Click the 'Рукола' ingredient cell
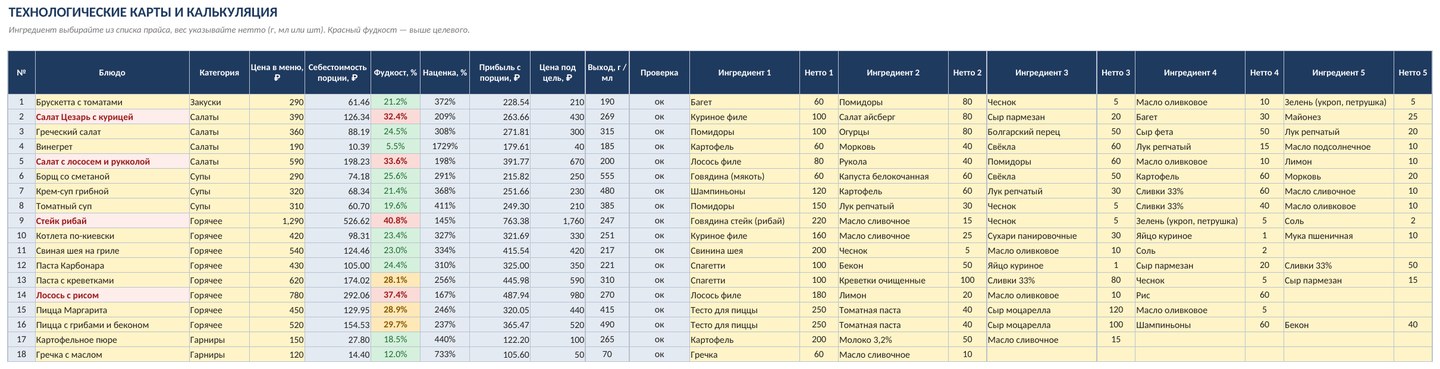Image resolution: width=1440 pixels, height=369 pixels. (893, 161)
